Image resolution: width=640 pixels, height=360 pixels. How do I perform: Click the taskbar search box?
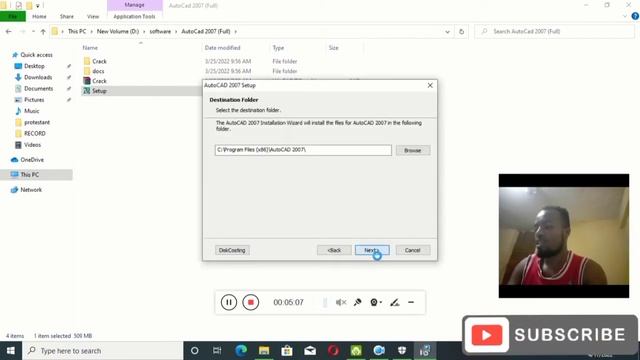(x=102, y=351)
